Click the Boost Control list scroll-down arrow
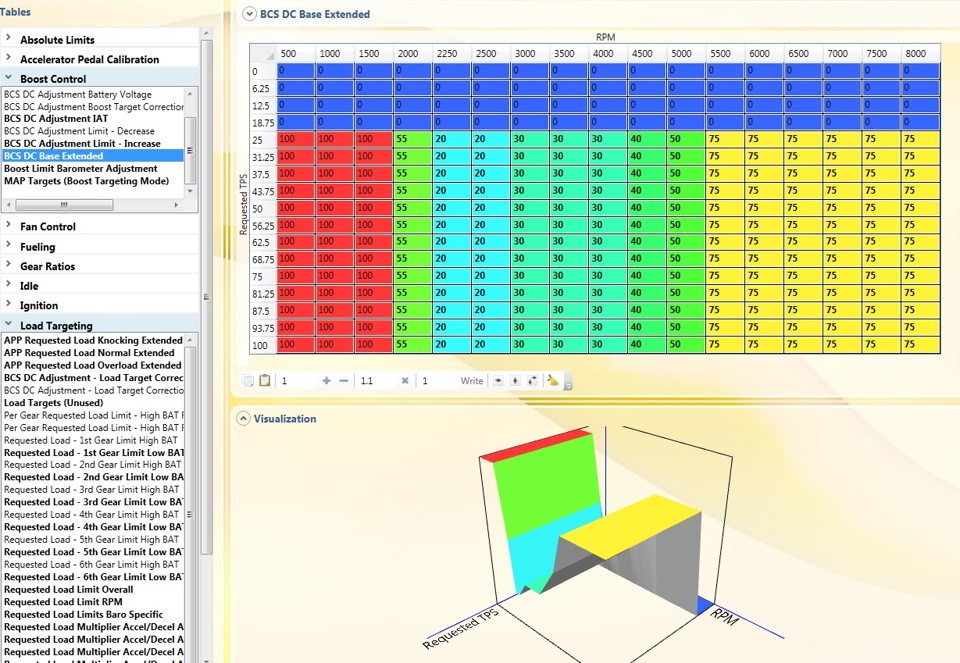This screenshot has width=960, height=663. (x=190, y=192)
